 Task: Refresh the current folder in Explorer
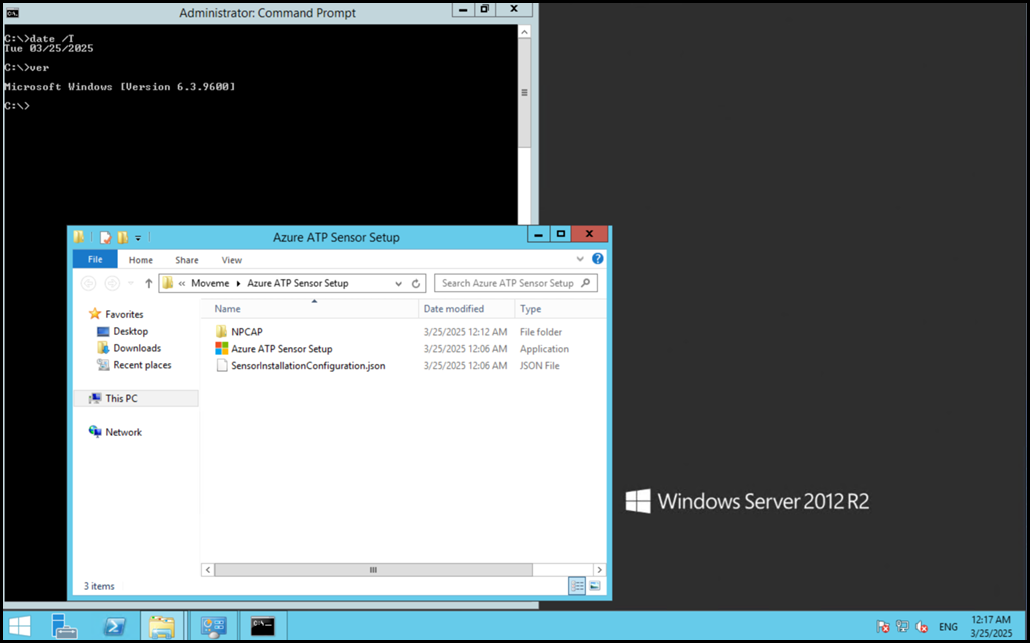click(415, 284)
